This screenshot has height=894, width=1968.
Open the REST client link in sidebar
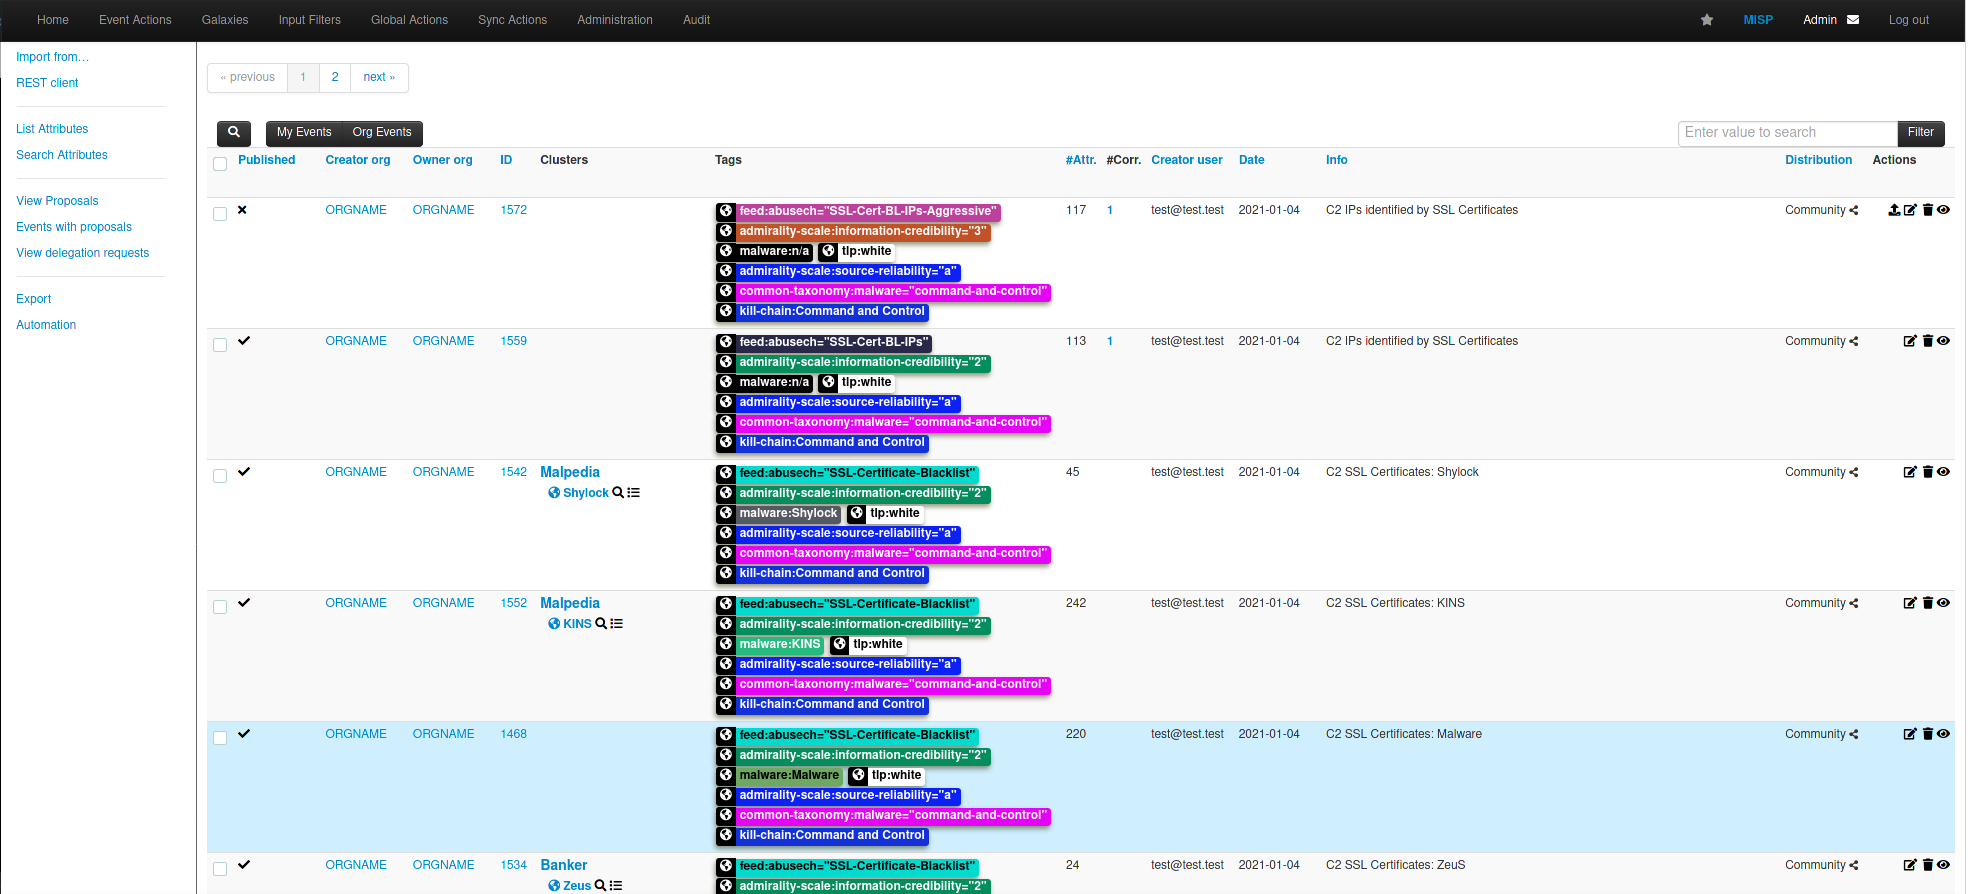(x=47, y=83)
